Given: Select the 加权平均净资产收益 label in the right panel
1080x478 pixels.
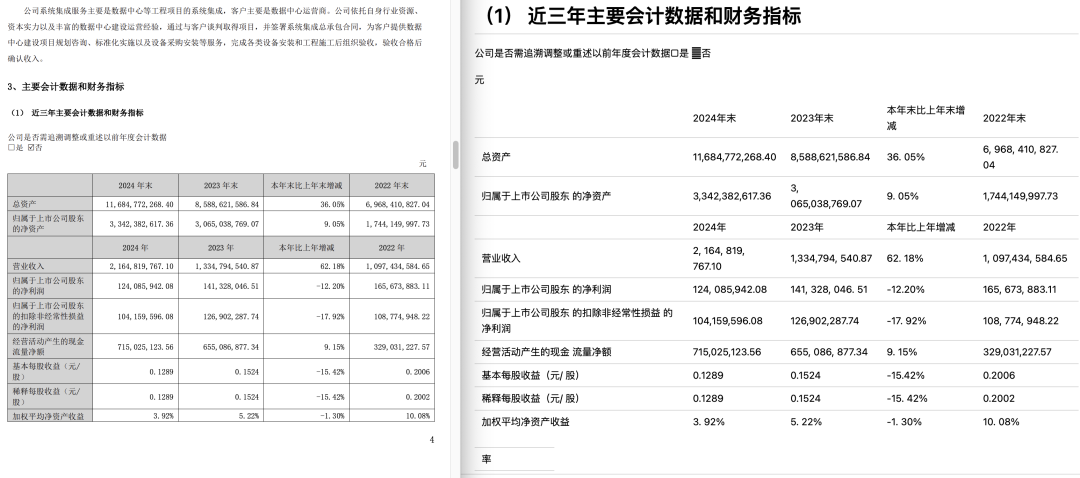Looking at the screenshot, I should click(x=526, y=422).
